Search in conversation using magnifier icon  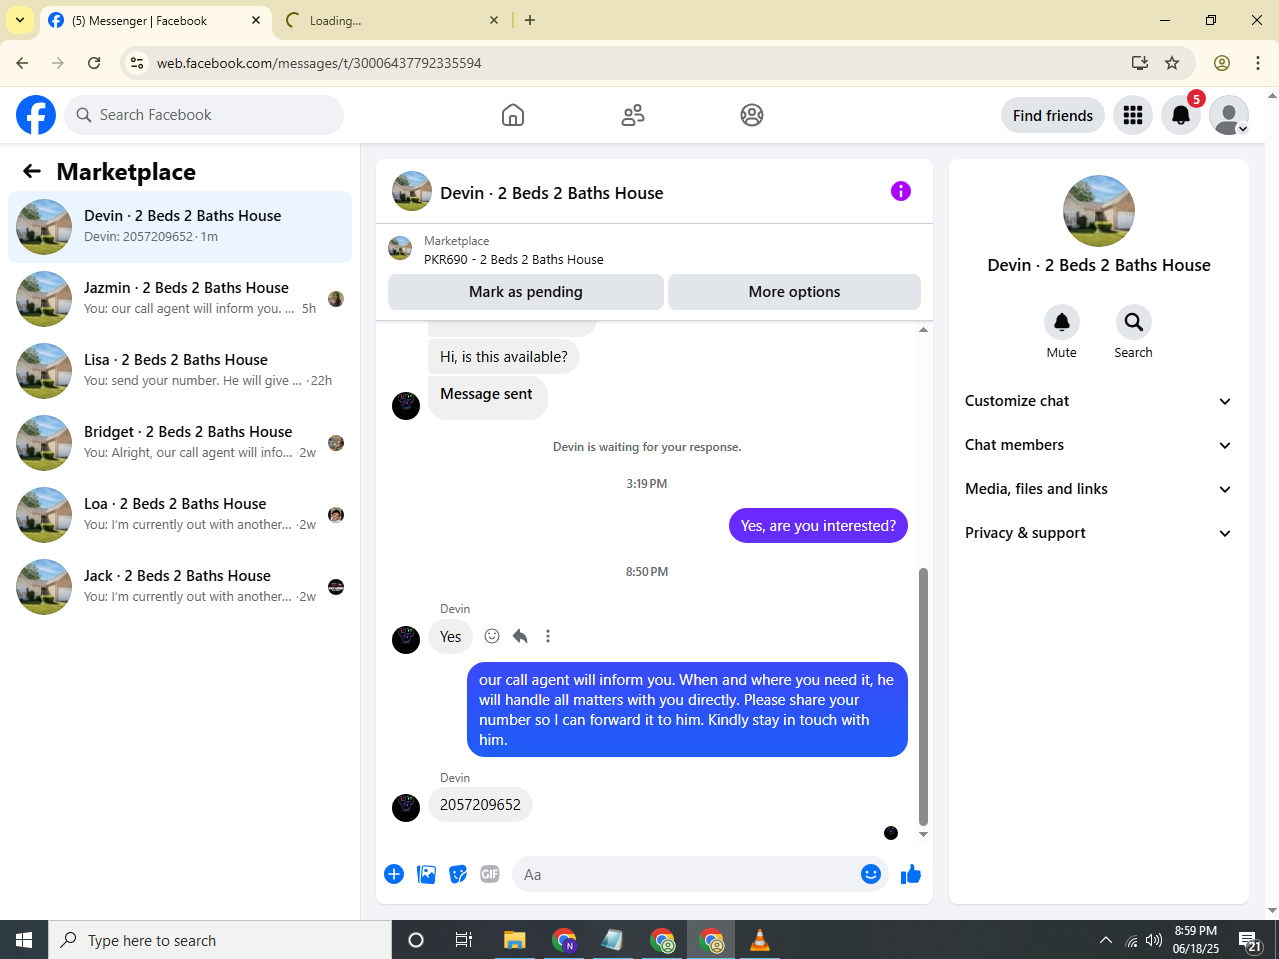1134,322
